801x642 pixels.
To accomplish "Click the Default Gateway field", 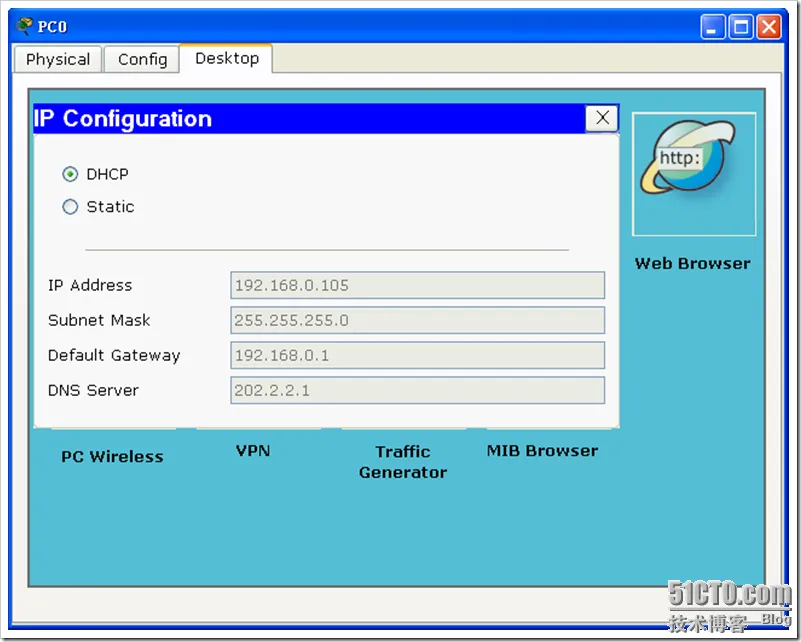I will point(417,355).
